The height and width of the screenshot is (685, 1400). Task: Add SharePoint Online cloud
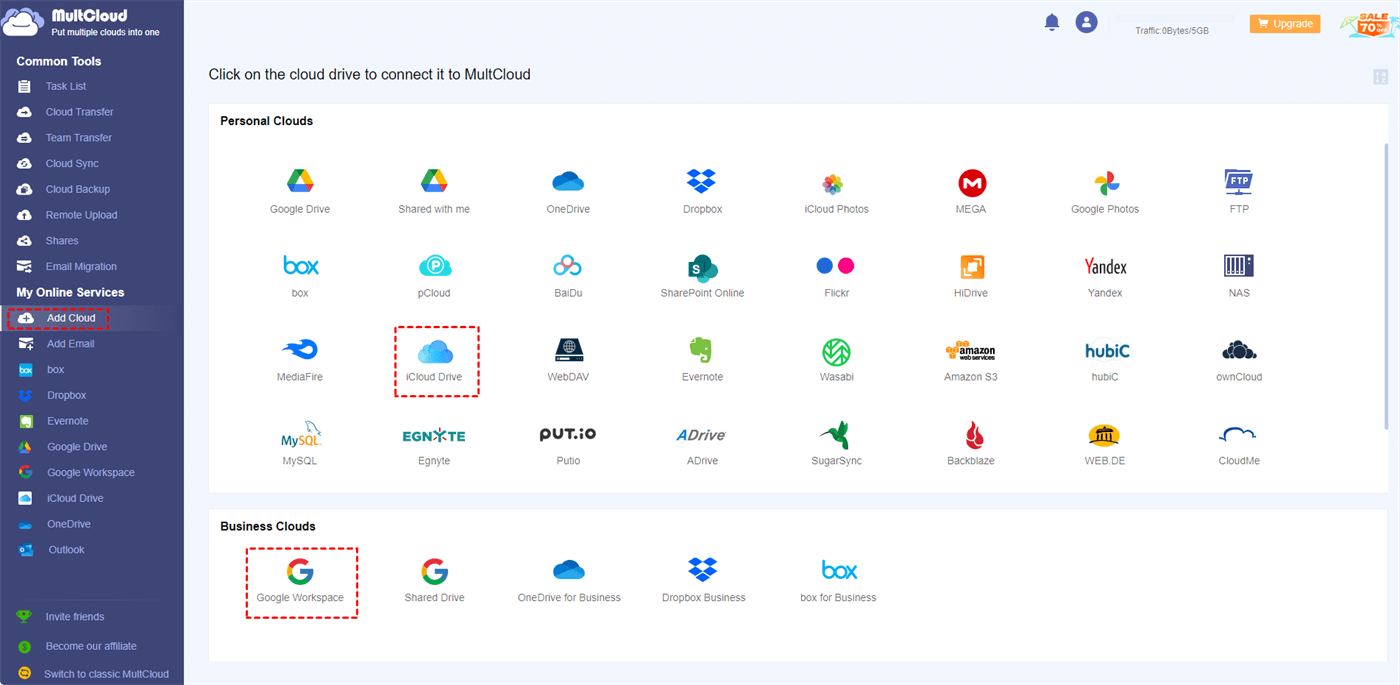[702, 275]
